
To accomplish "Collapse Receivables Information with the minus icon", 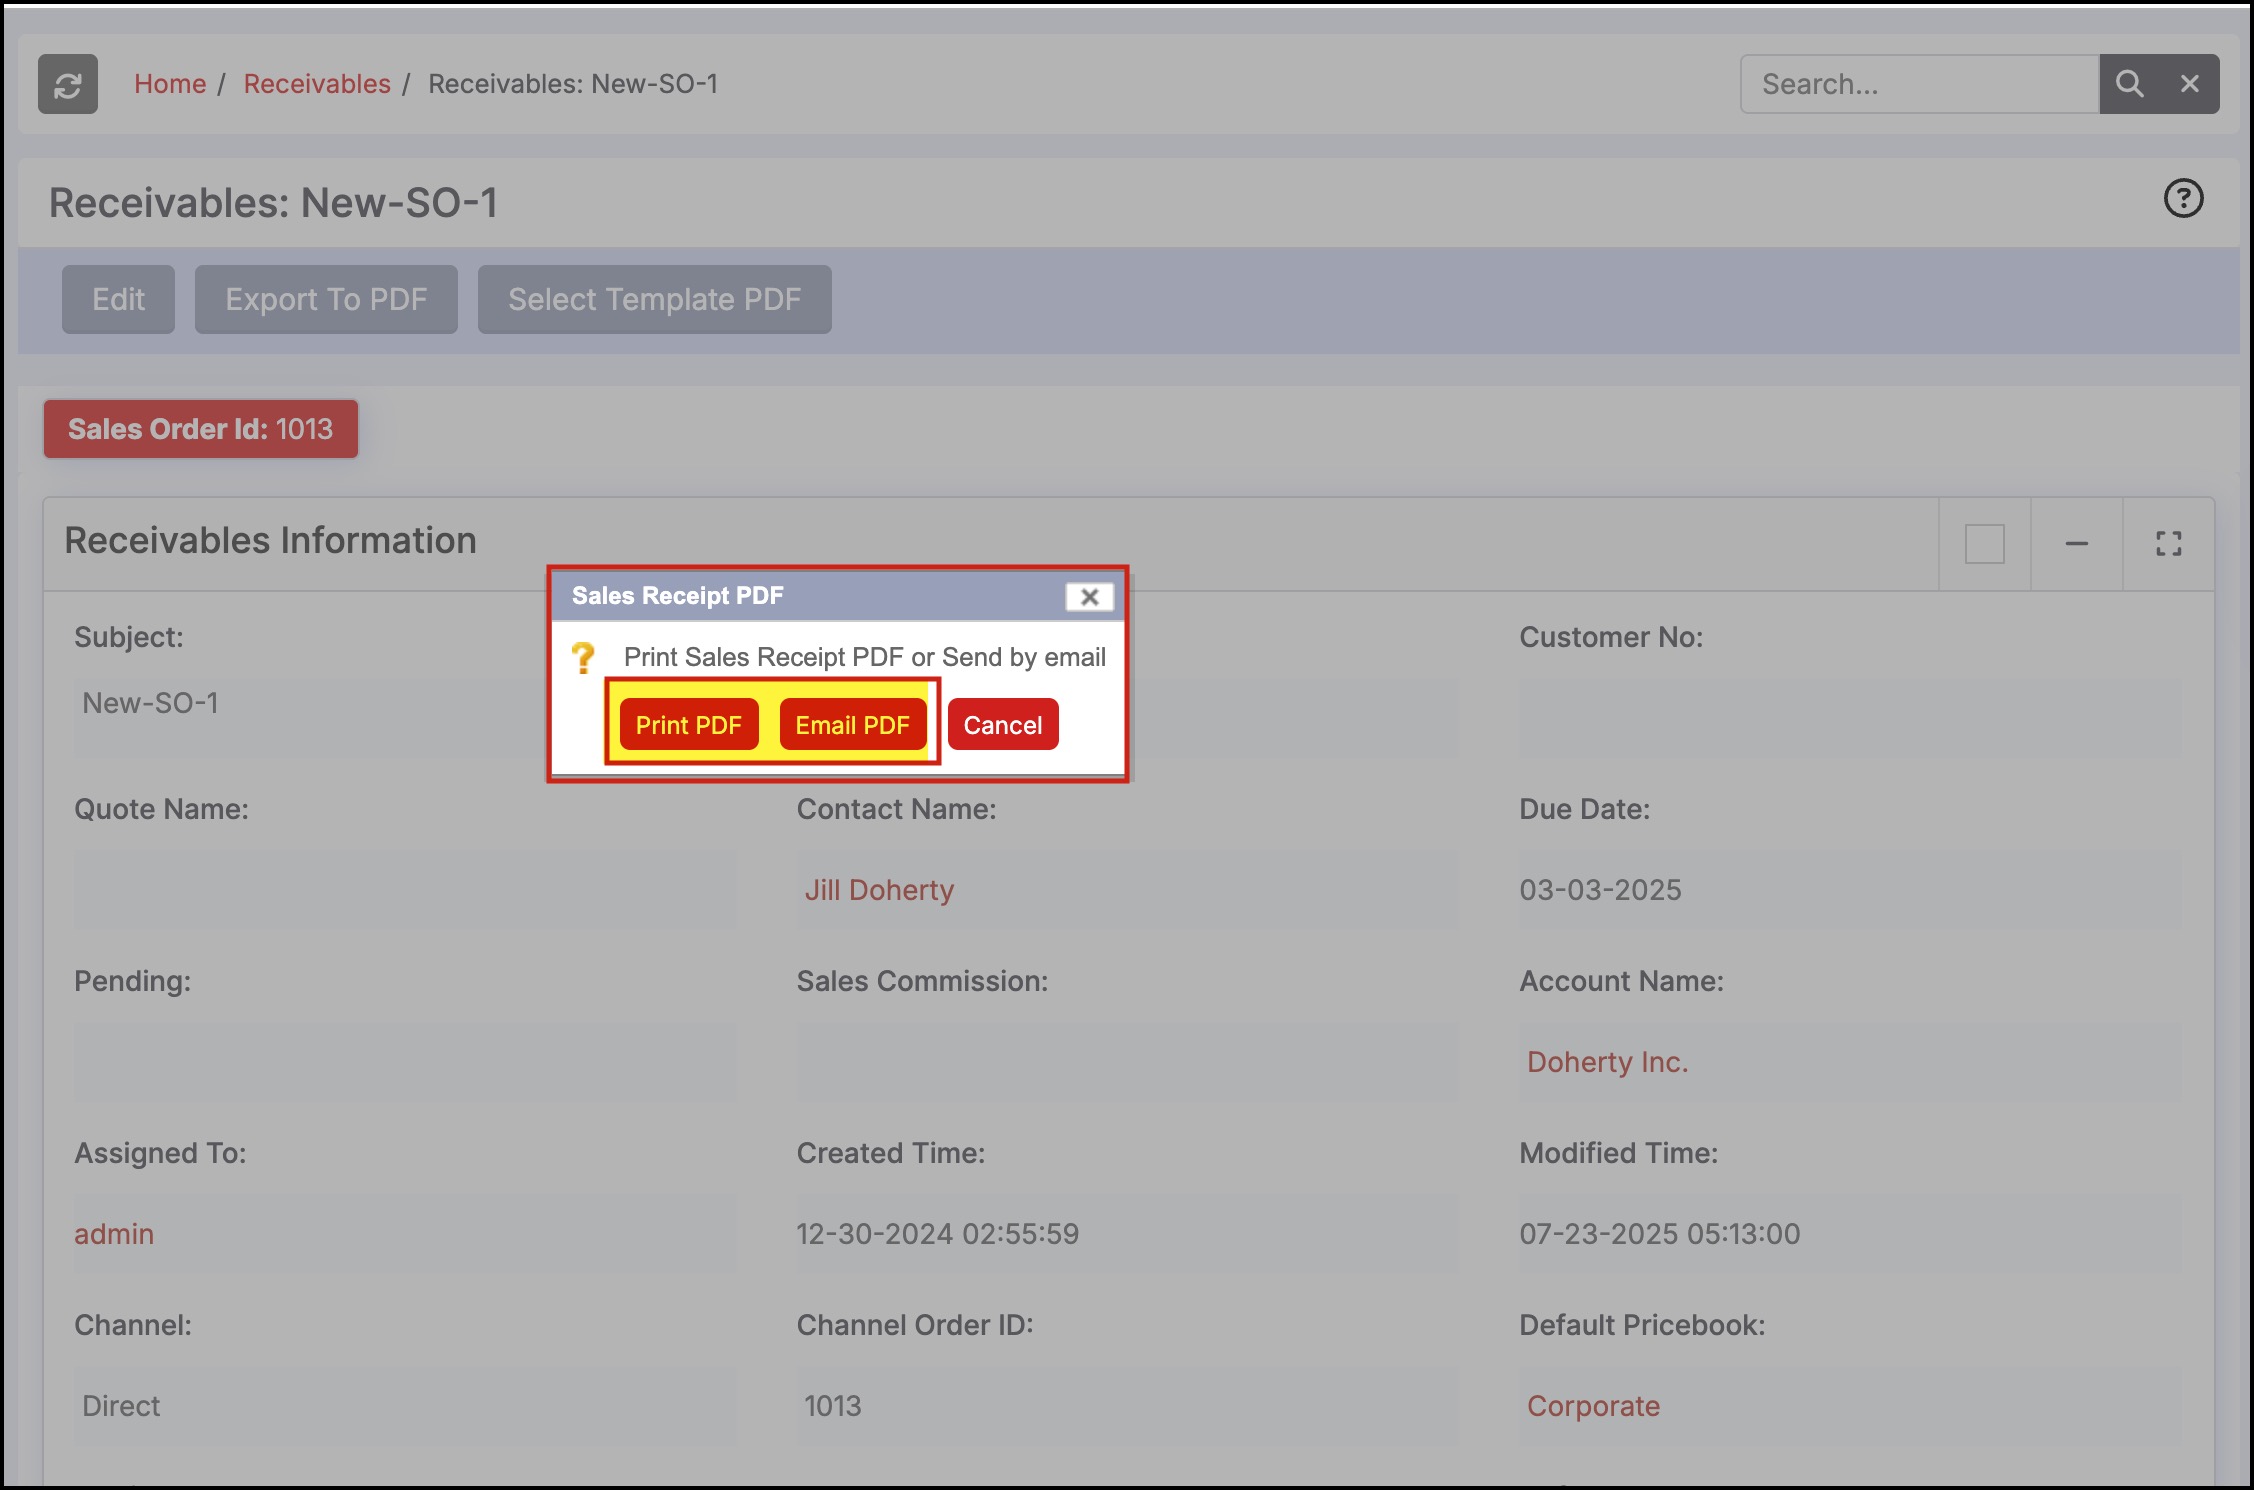I will pyautogui.click(x=2076, y=544).
